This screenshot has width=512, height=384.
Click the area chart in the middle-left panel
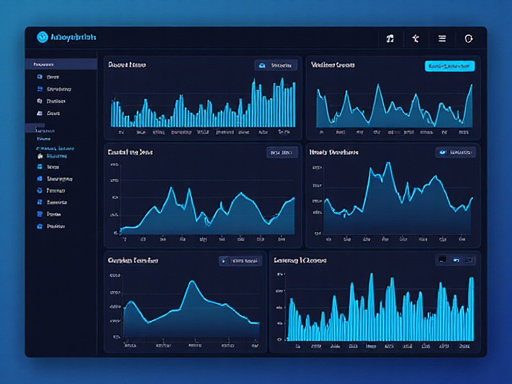[207, 210]
